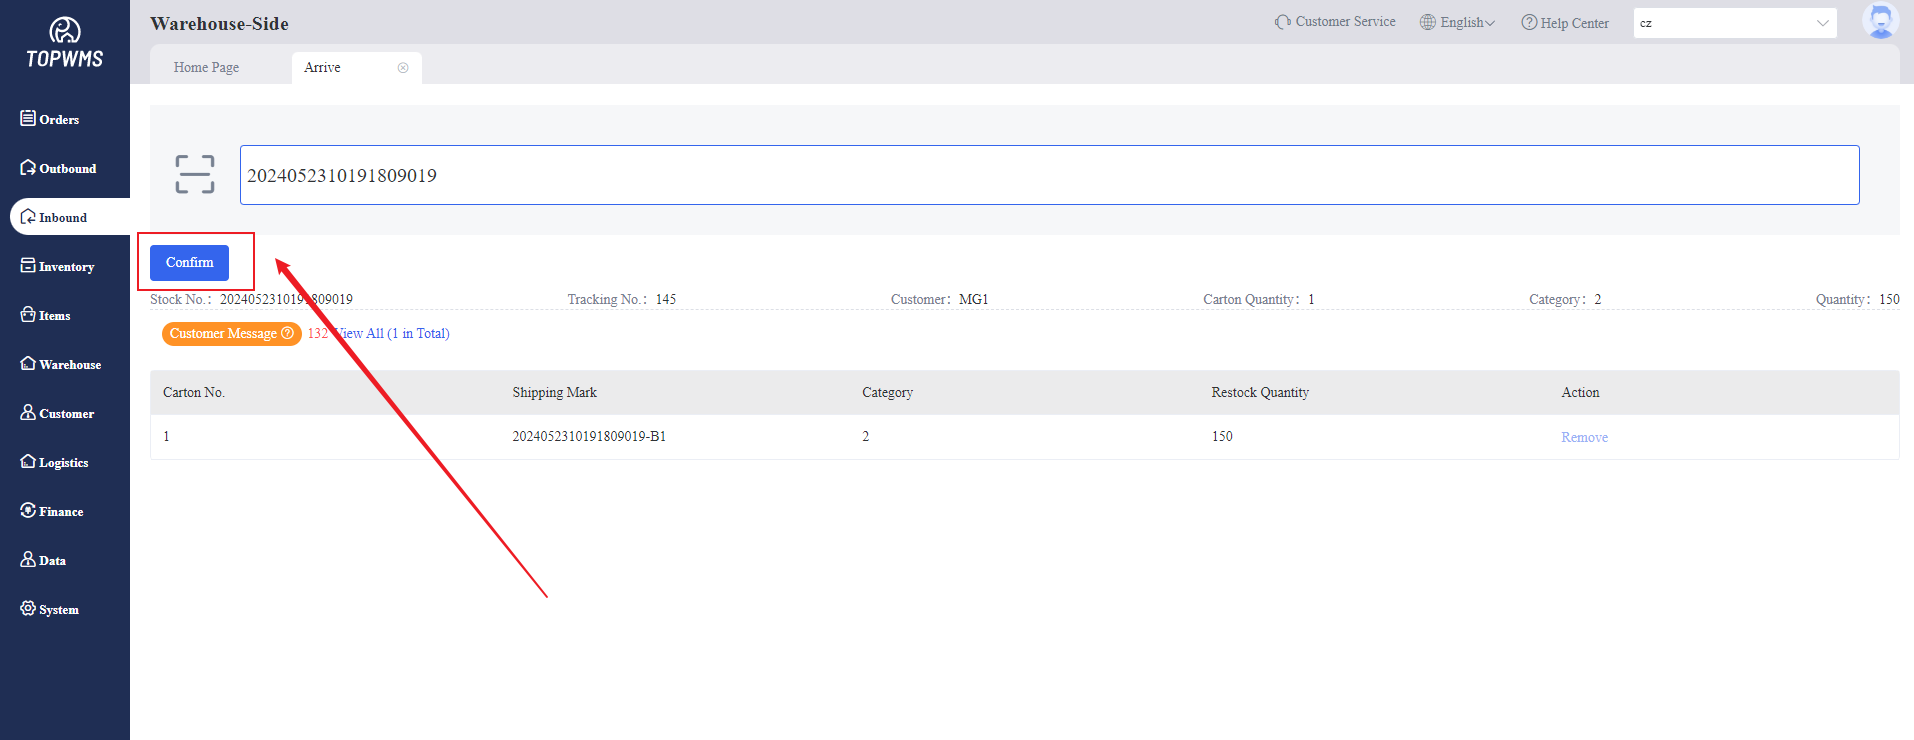
Task: Expand the cz warehouse selector
Action: (1734, 23)
